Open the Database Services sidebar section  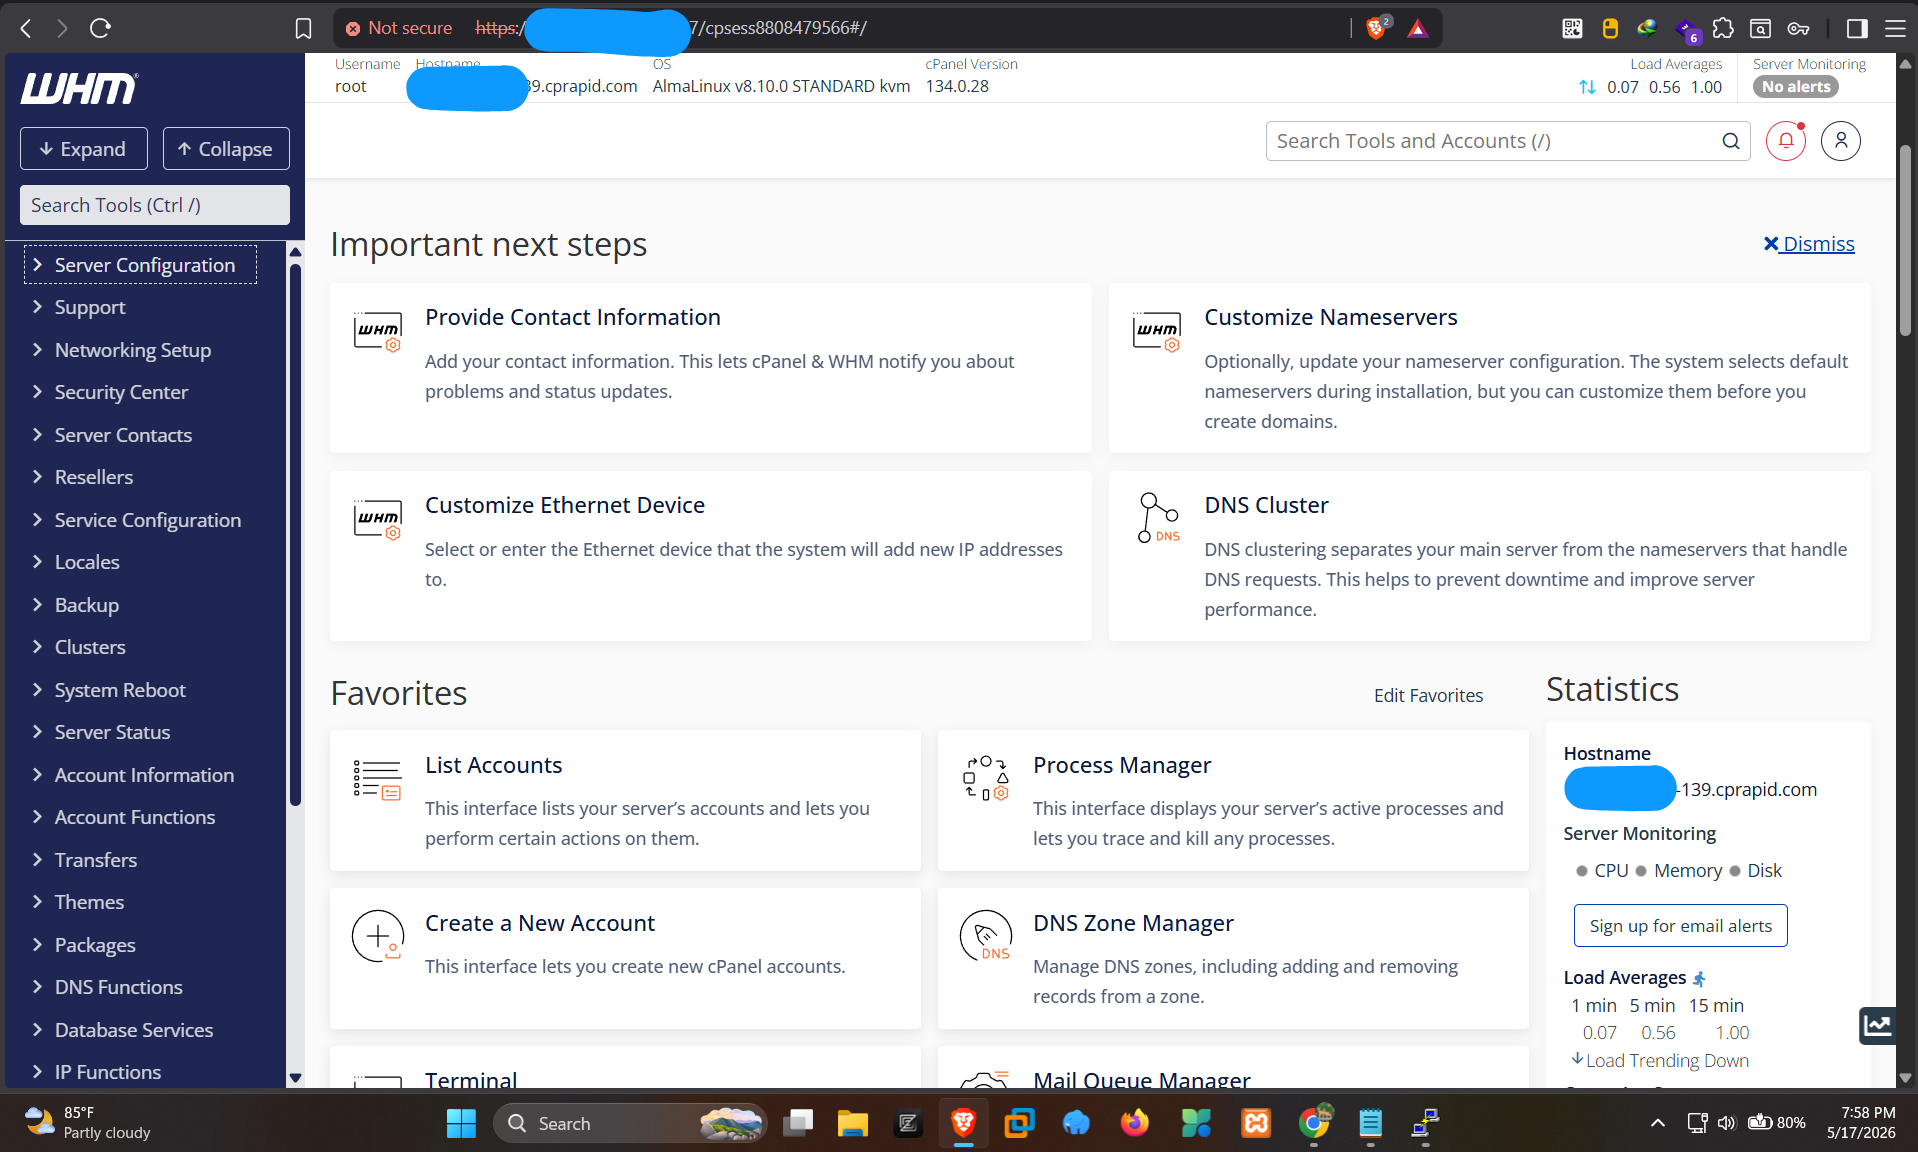point(133,1030)
